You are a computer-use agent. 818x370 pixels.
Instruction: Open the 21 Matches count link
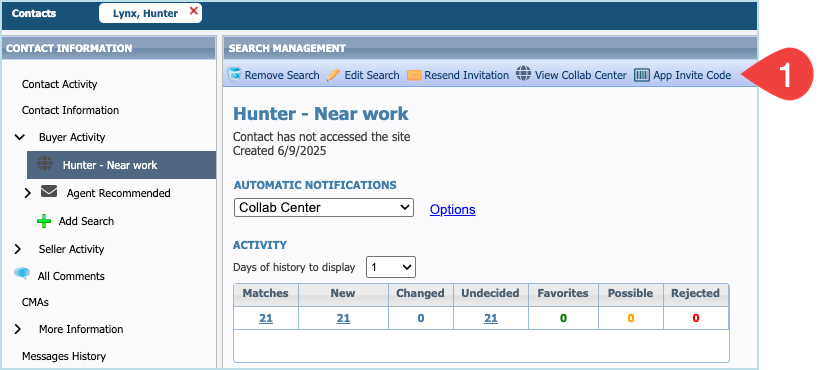(x=266, y=318)
